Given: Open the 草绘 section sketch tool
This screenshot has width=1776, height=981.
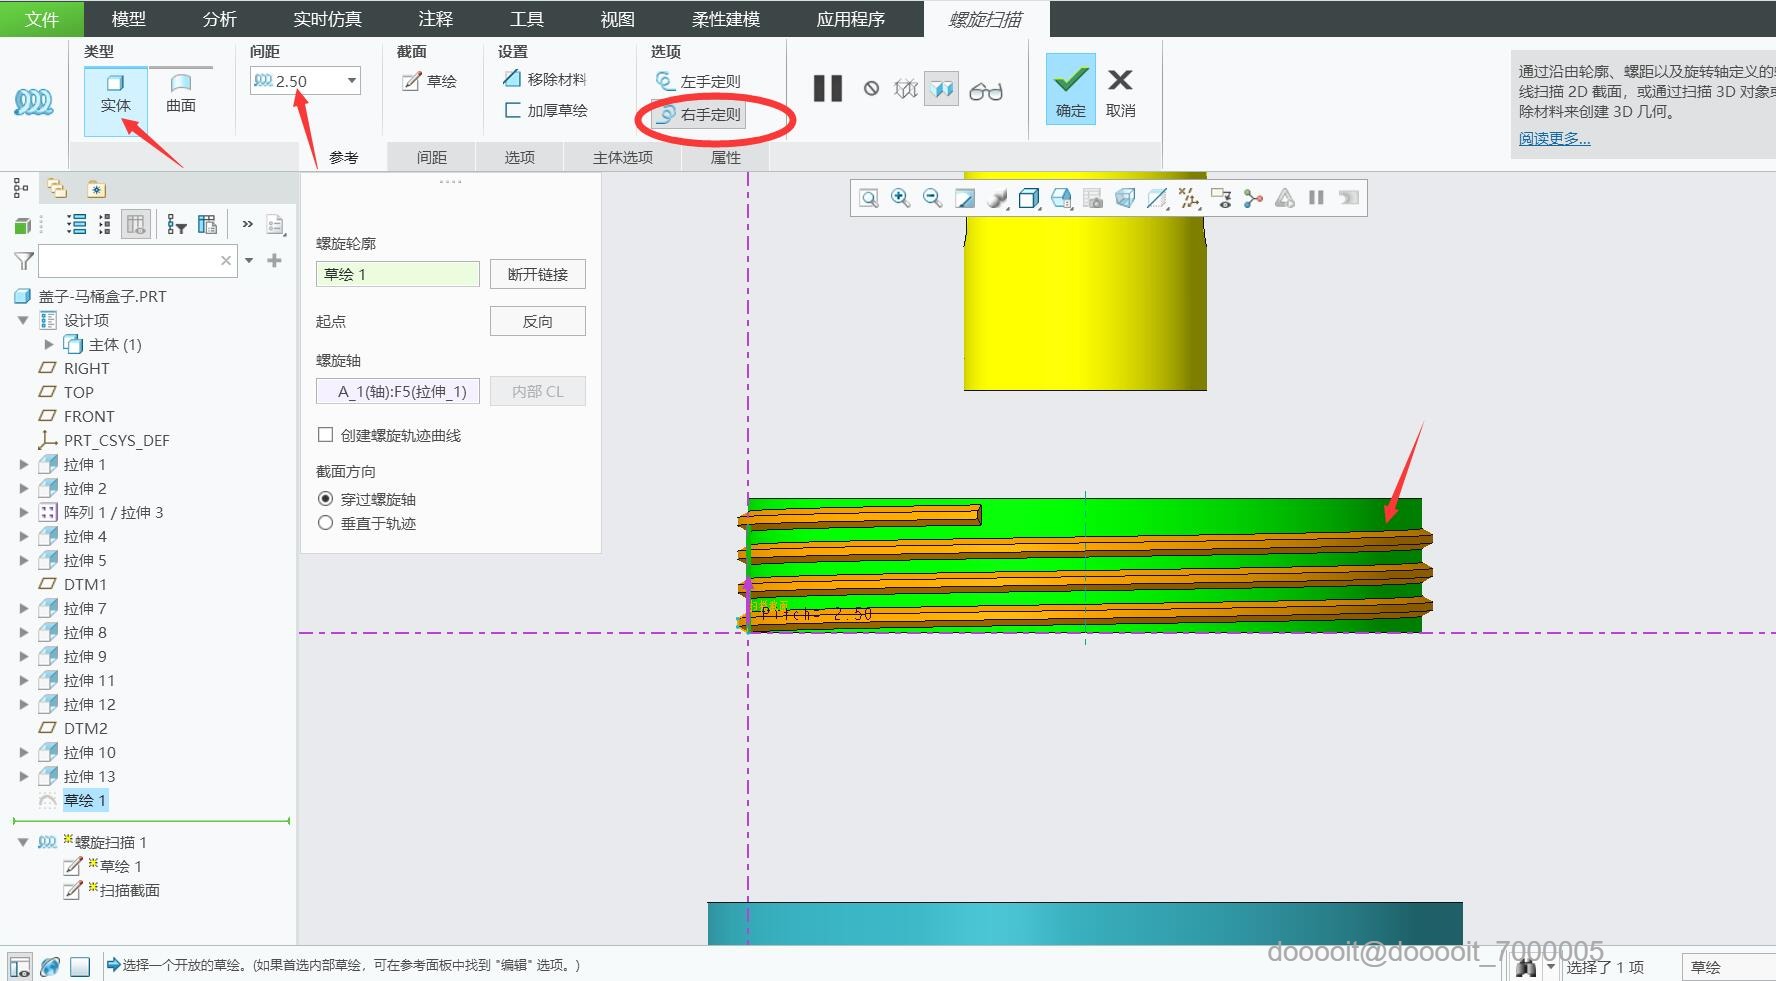Looking at the screenshot, I should 429,81.
